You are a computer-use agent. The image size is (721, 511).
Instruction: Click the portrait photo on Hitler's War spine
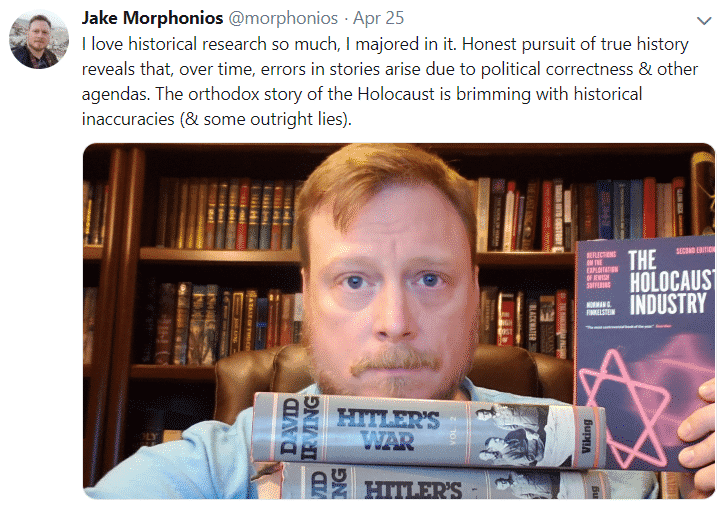click(510, 433)
